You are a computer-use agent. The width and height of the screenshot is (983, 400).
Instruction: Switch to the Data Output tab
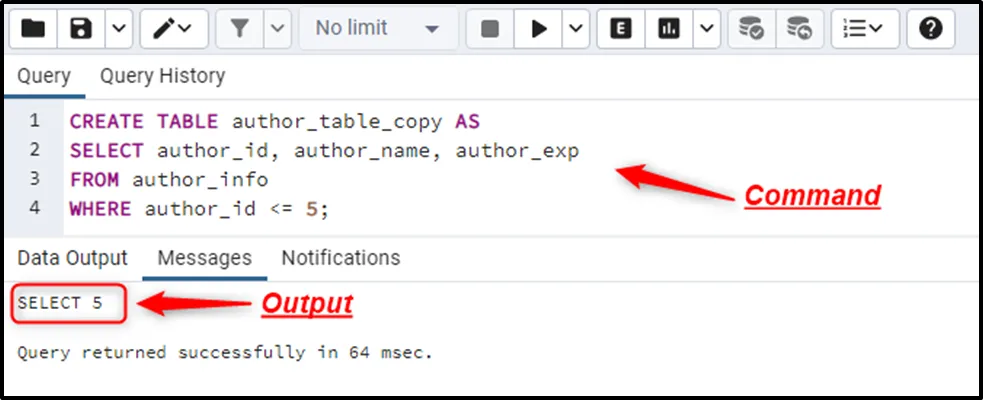[72, 258]
